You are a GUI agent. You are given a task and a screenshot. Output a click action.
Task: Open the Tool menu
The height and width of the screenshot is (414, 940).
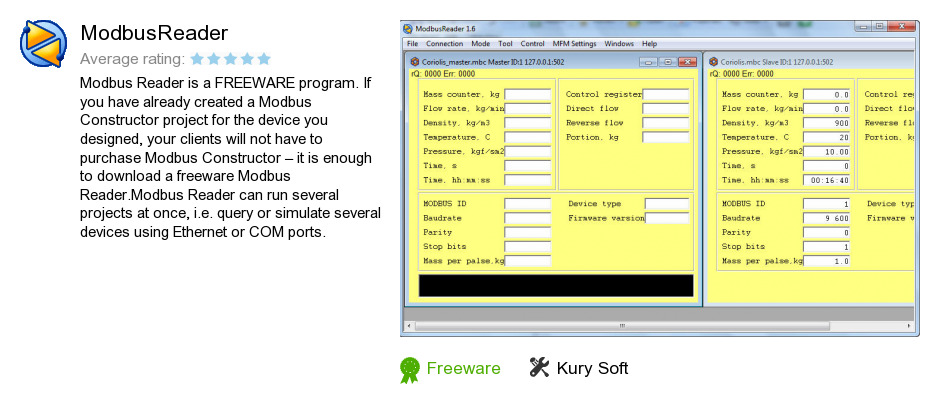coord(505,44)
